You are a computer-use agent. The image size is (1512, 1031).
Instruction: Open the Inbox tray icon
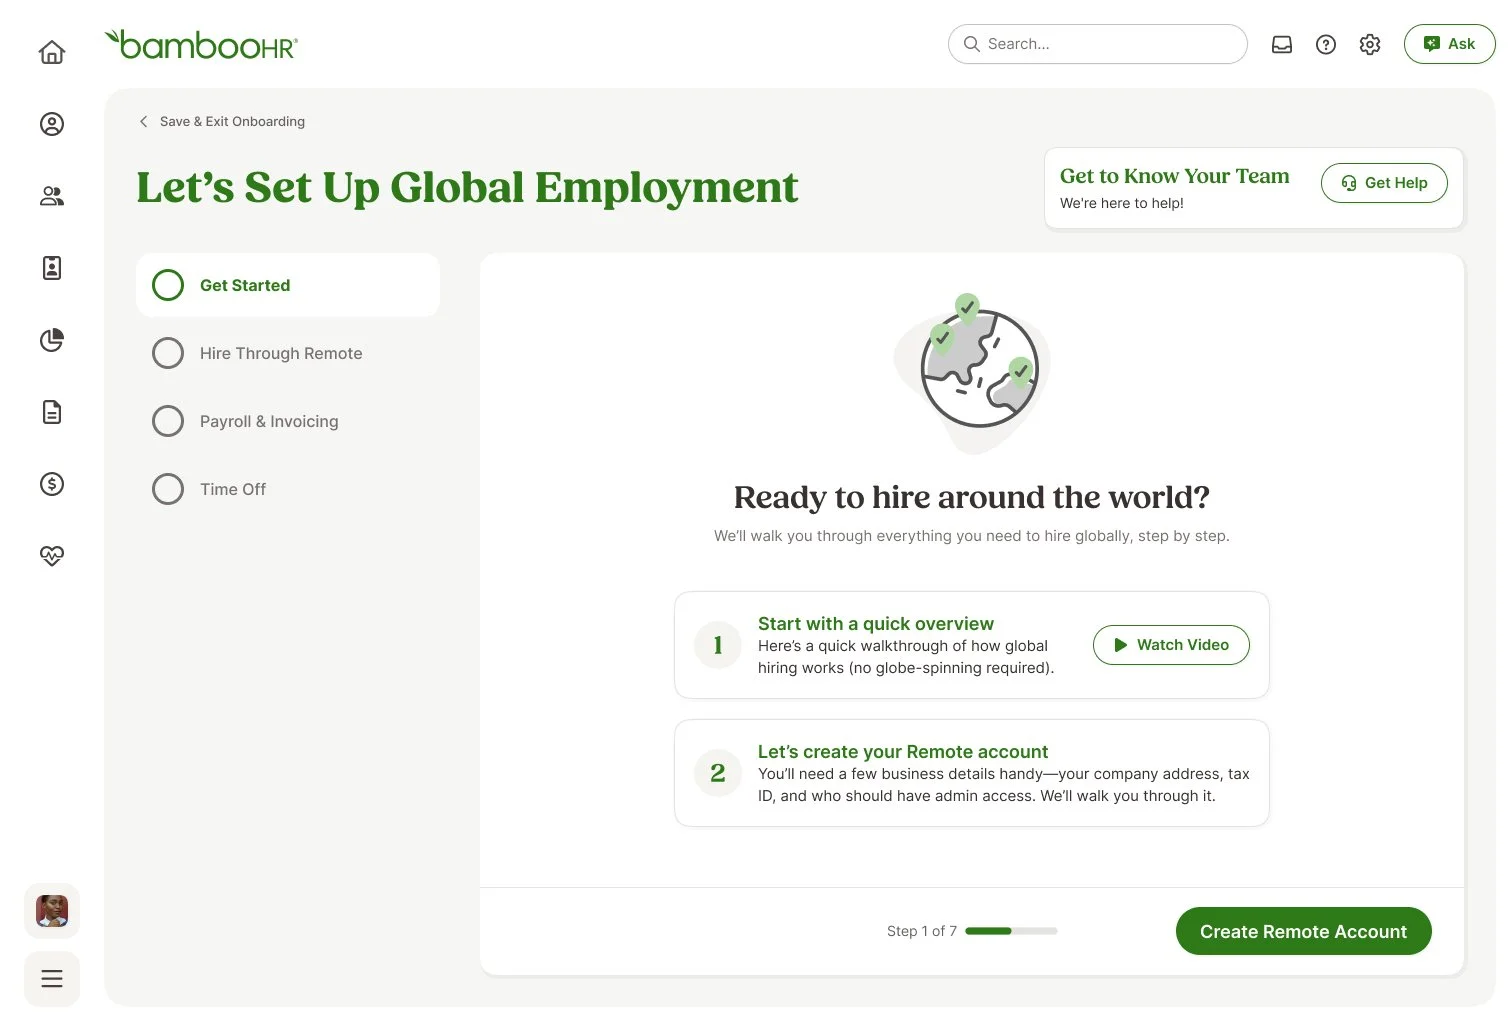pos(1282,44)
